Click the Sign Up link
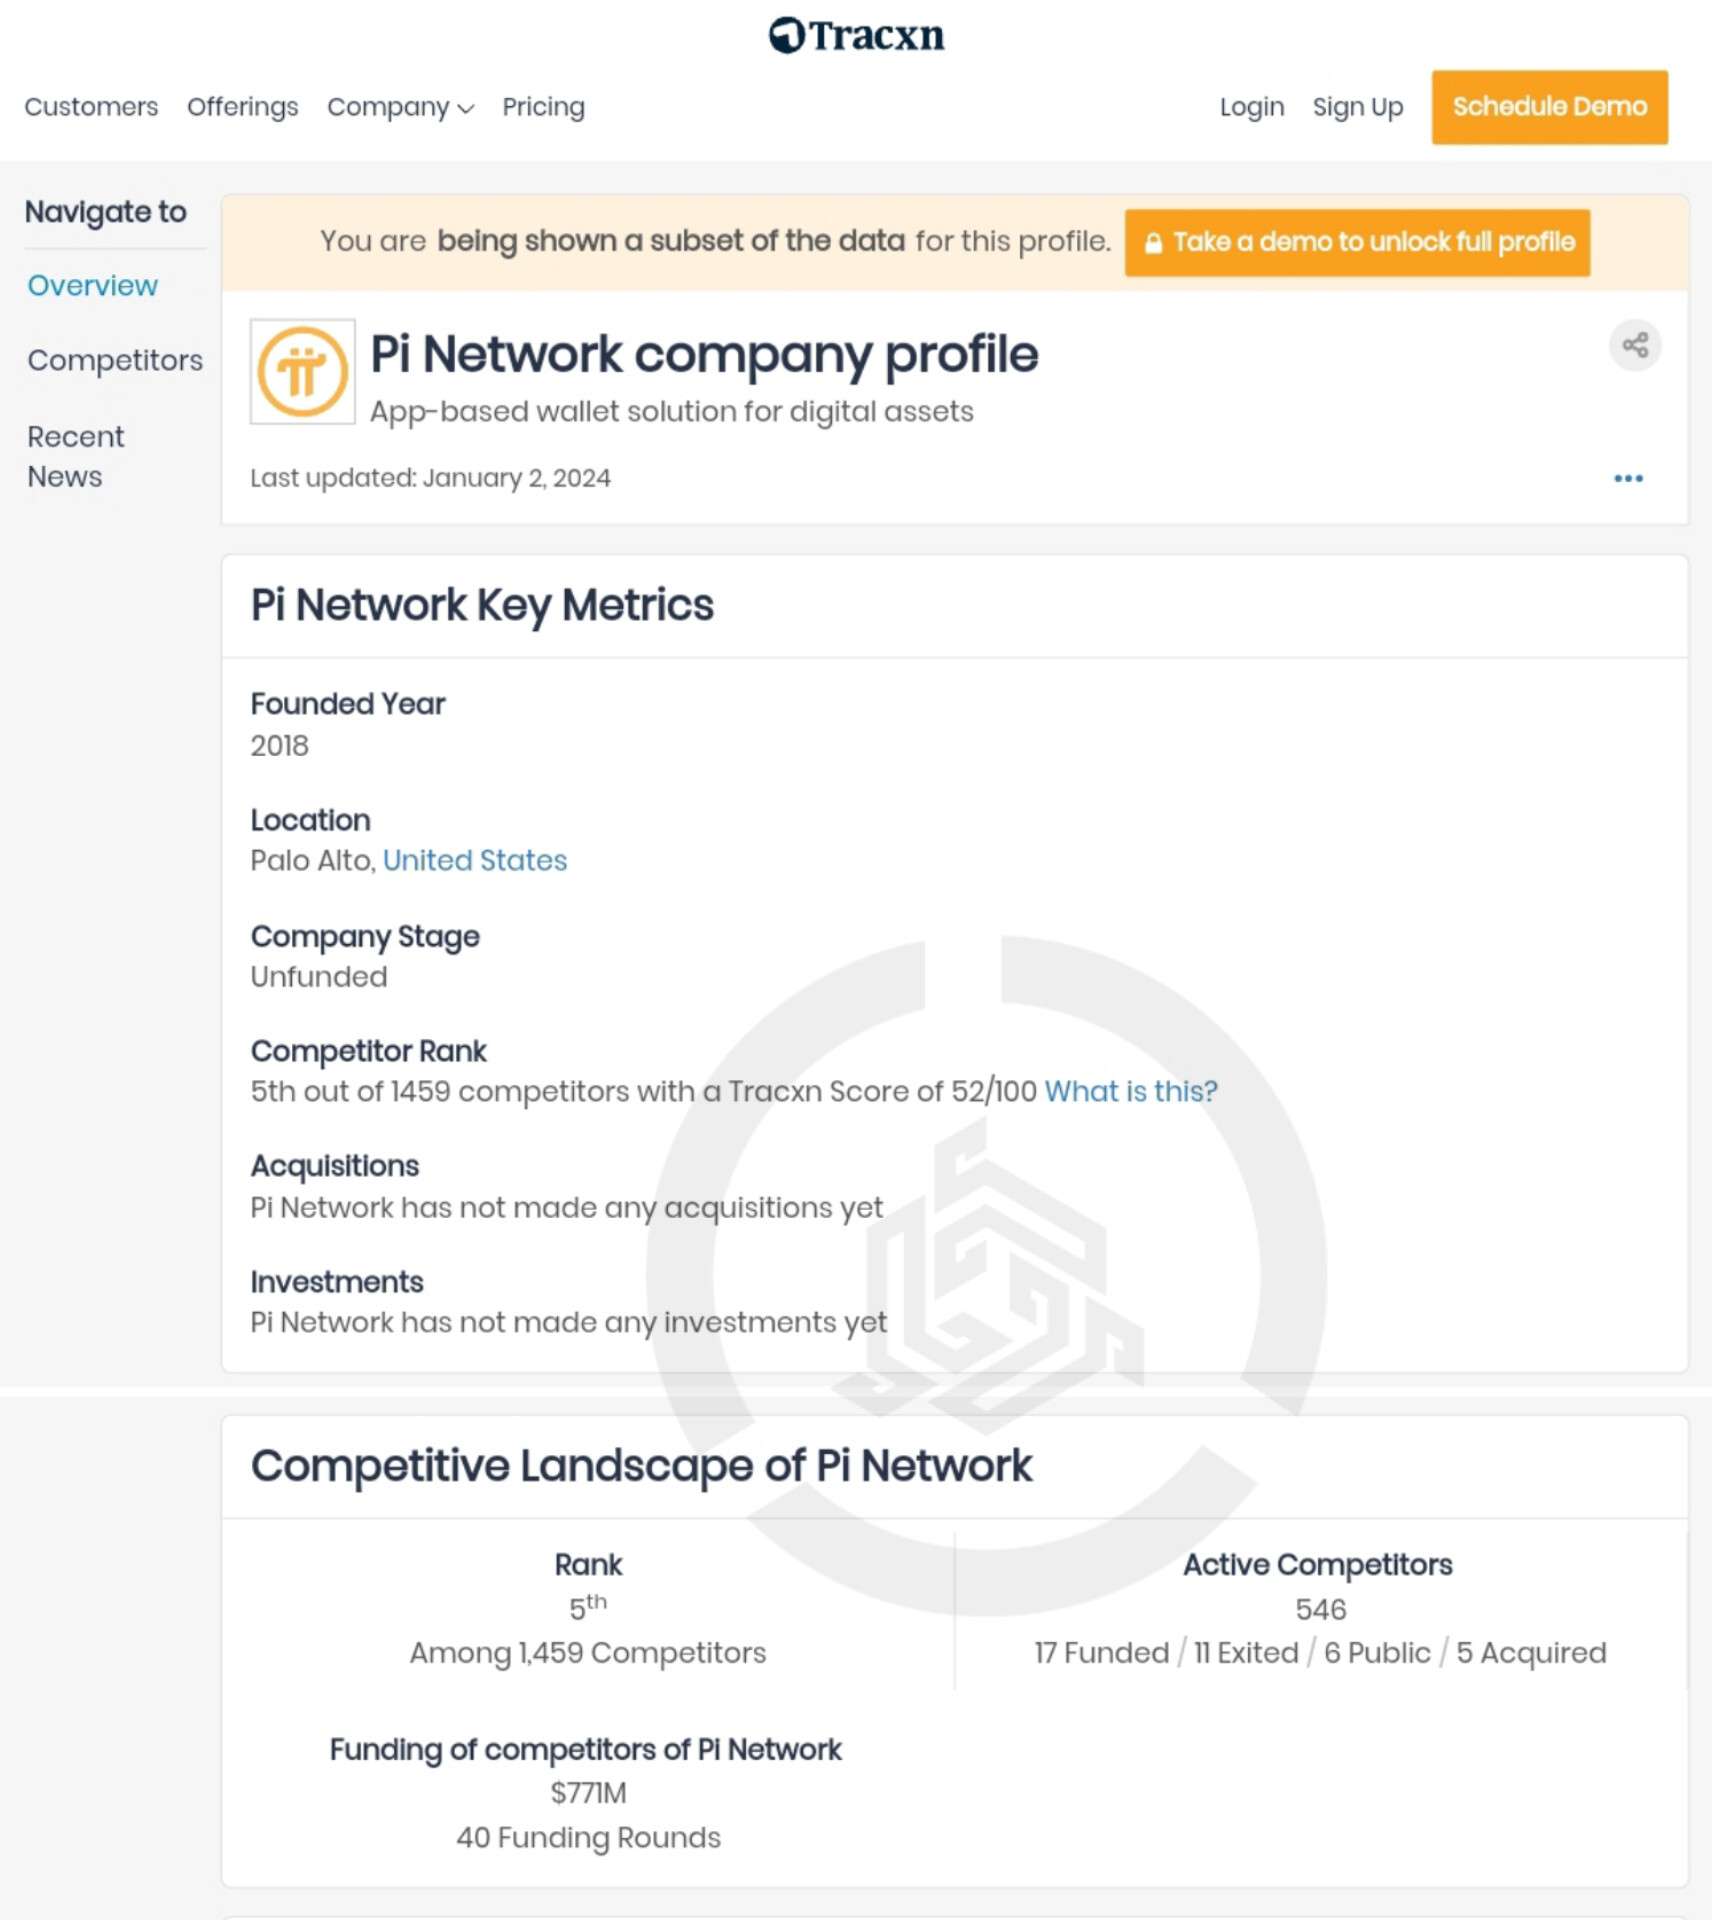This screenshot has width=1712, height=1920. point(1357,107)
